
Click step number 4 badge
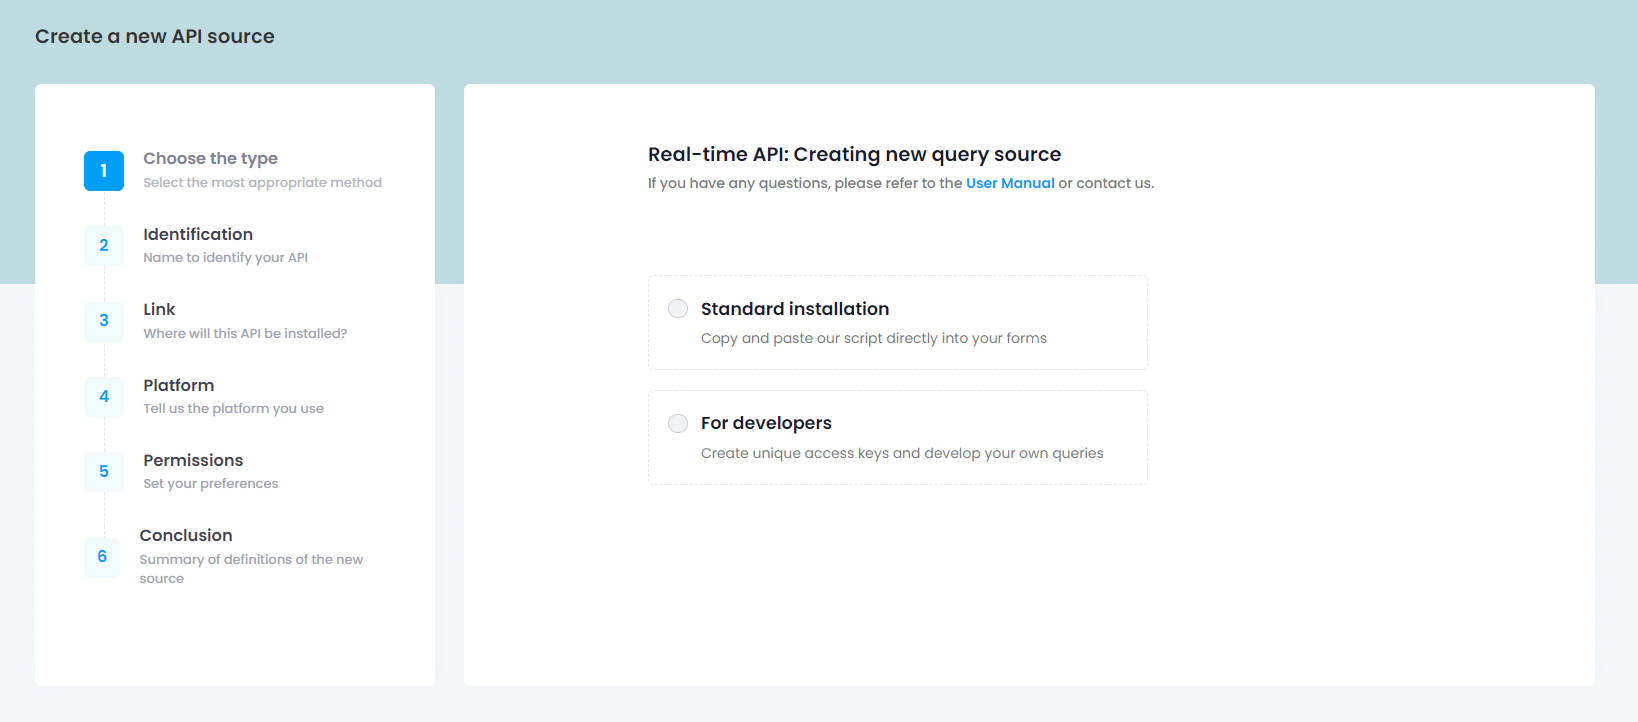[104, 397]
